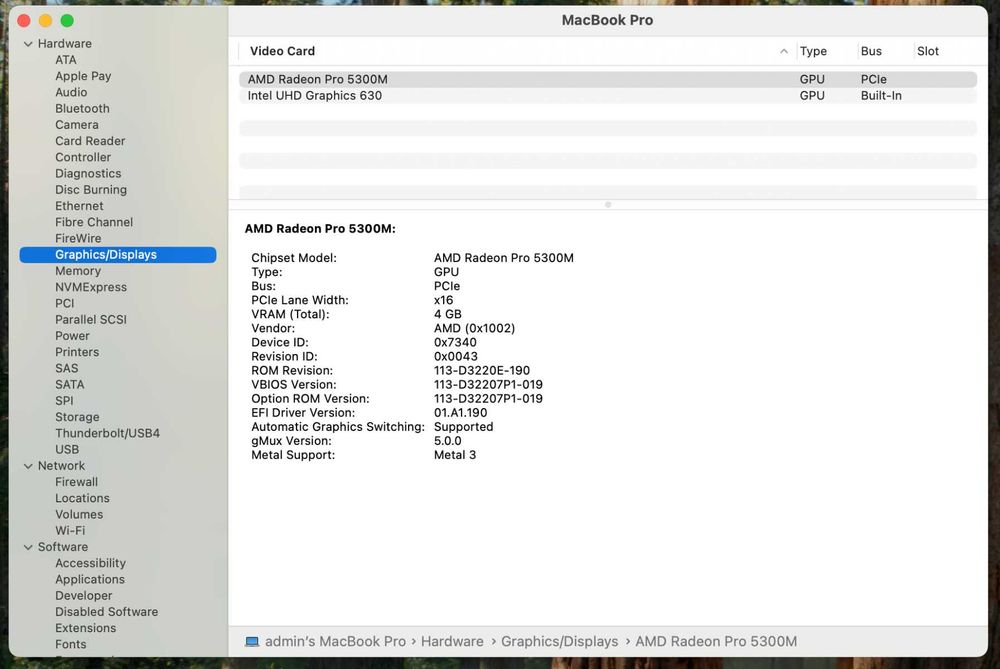The image size is (1000, 669).
Task: Select the Intel UHD Graphics 630 row
Action: (608, 96)
